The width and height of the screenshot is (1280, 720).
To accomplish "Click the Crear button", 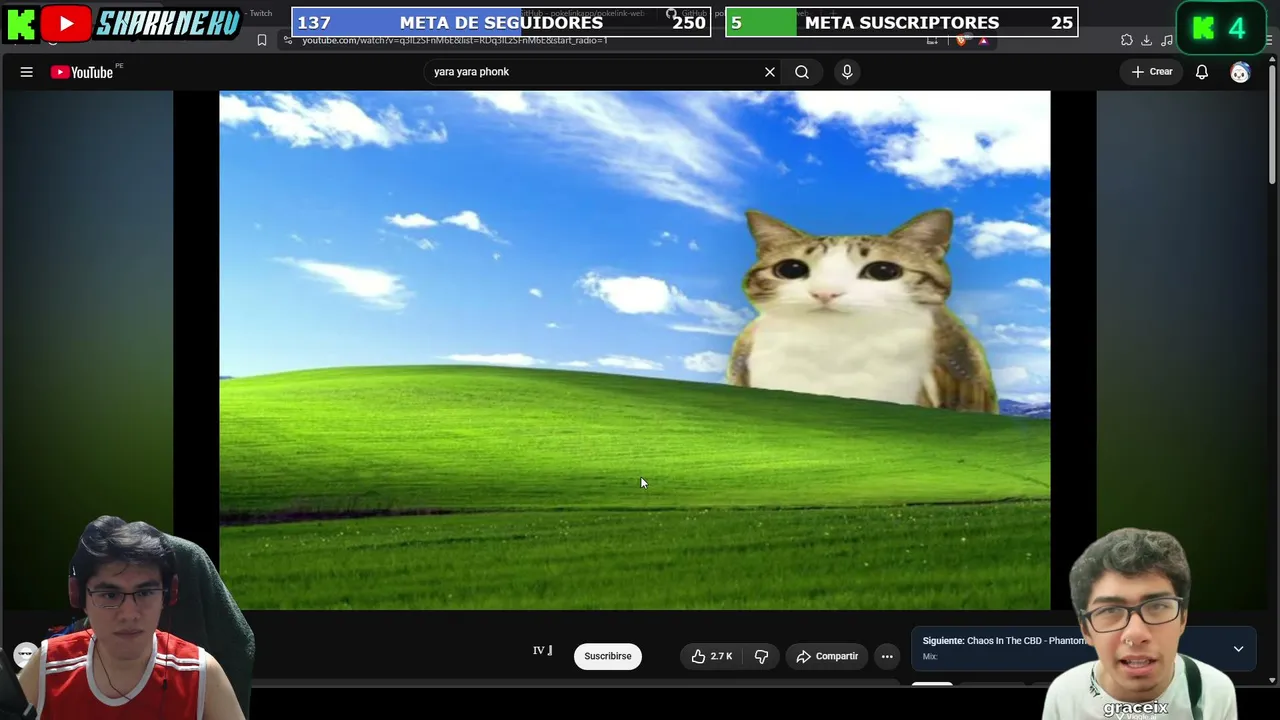I will pyautogui.click(x=1152, y=72).
